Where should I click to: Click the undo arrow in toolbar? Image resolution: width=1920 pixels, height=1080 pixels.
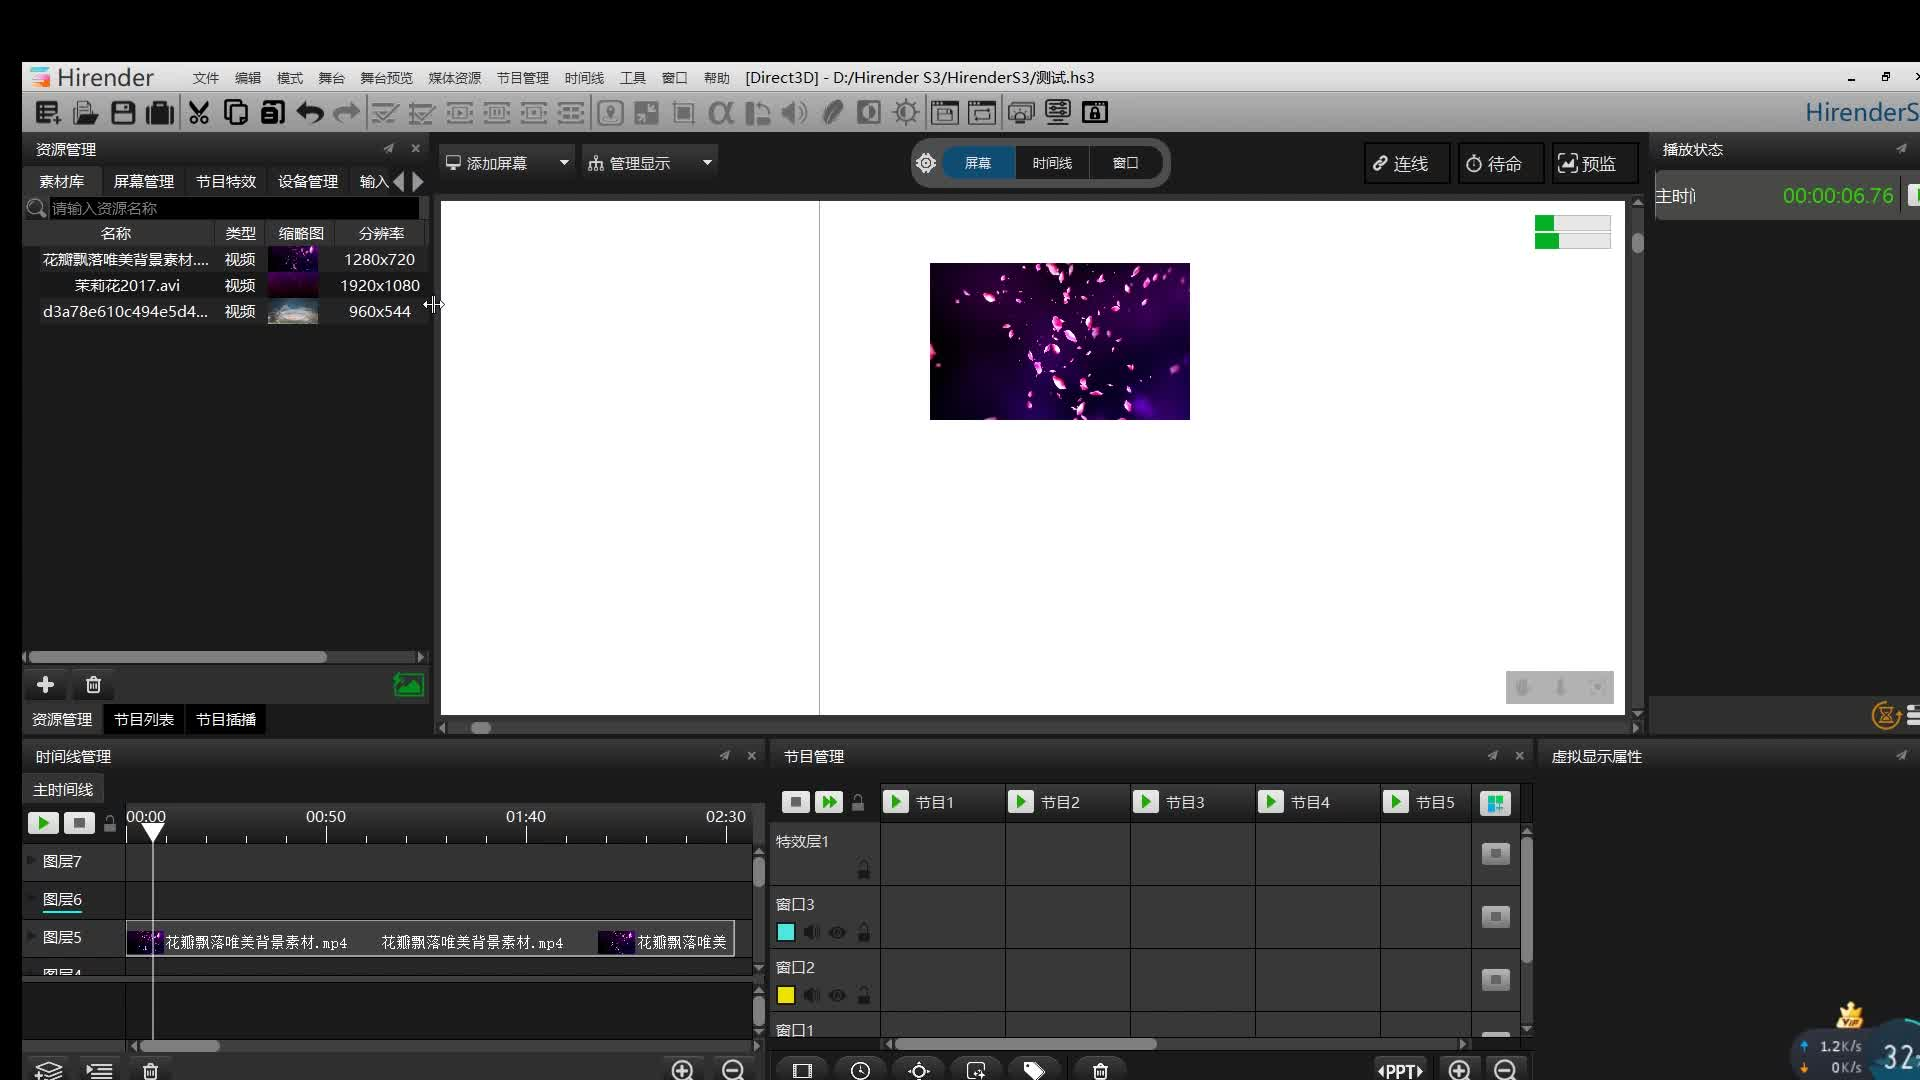point(310,113)
